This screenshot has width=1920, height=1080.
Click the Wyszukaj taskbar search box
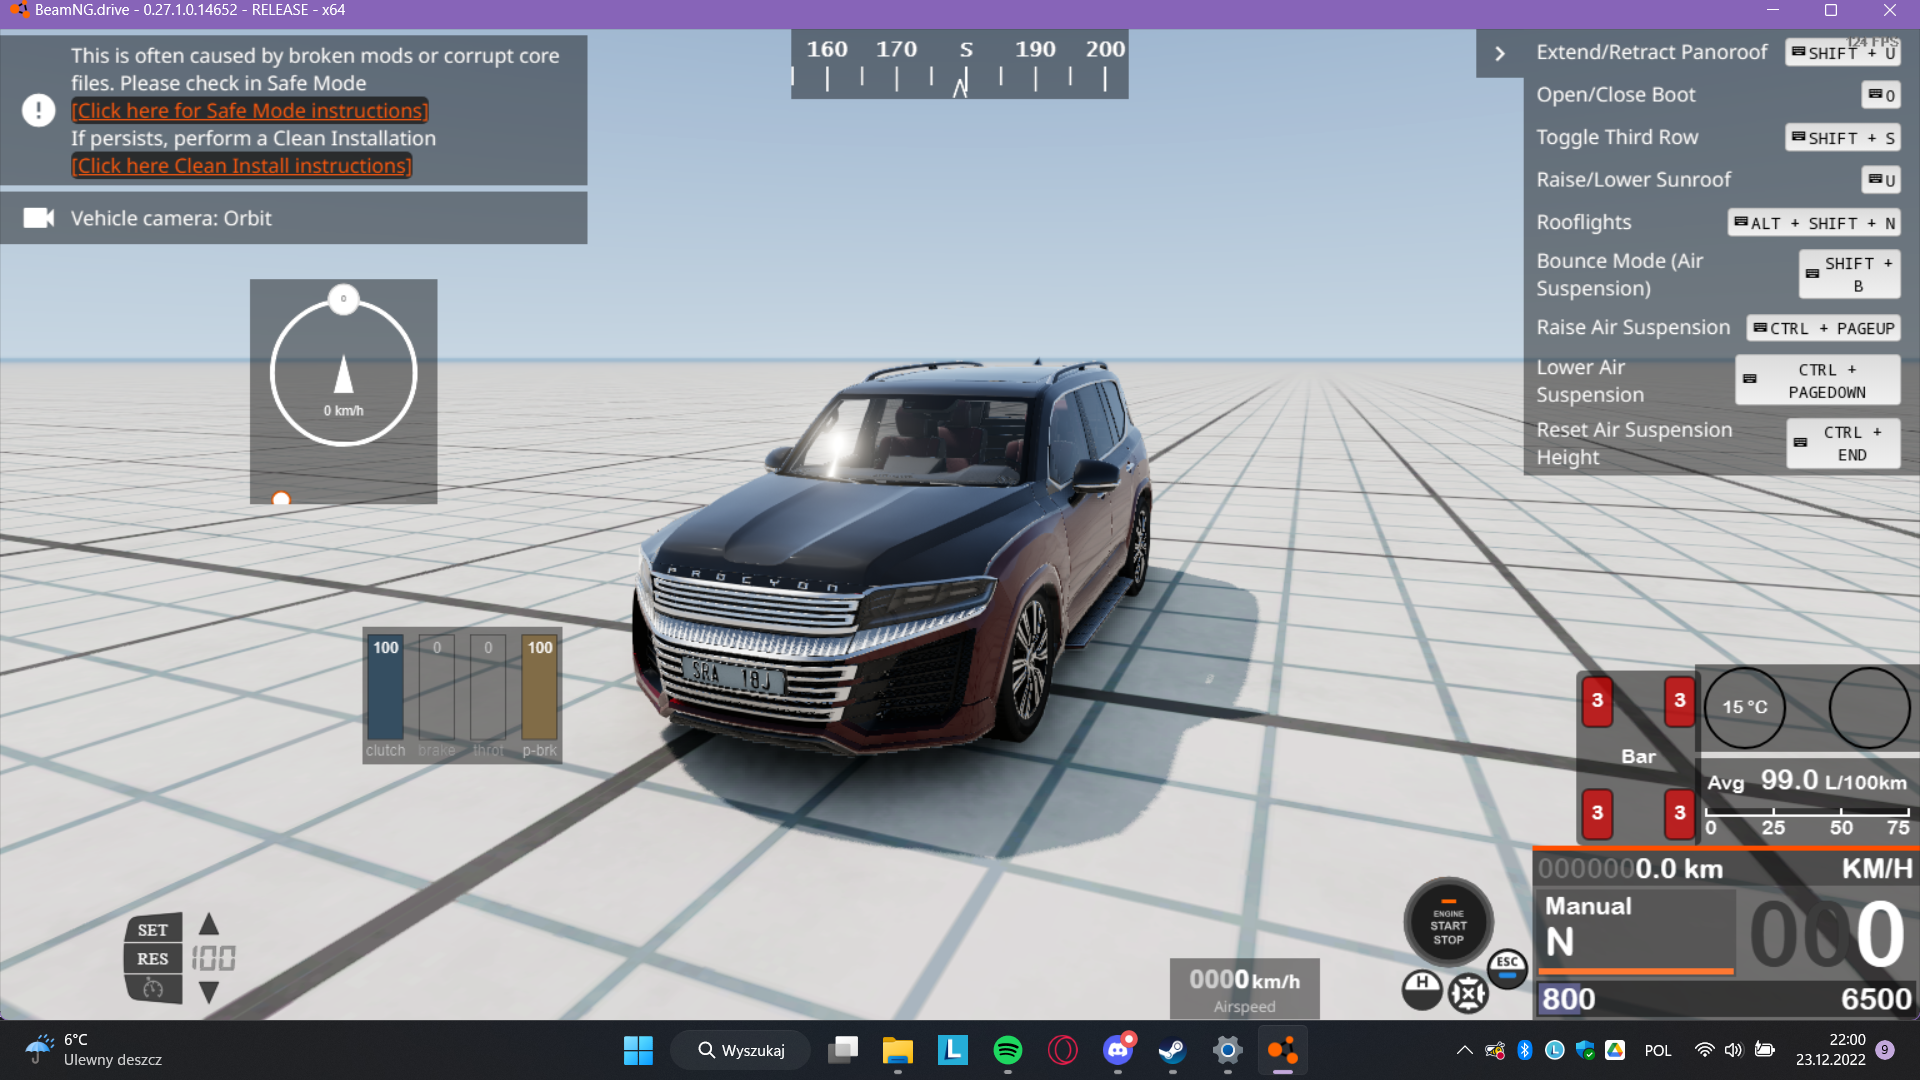coord(741,1050)
